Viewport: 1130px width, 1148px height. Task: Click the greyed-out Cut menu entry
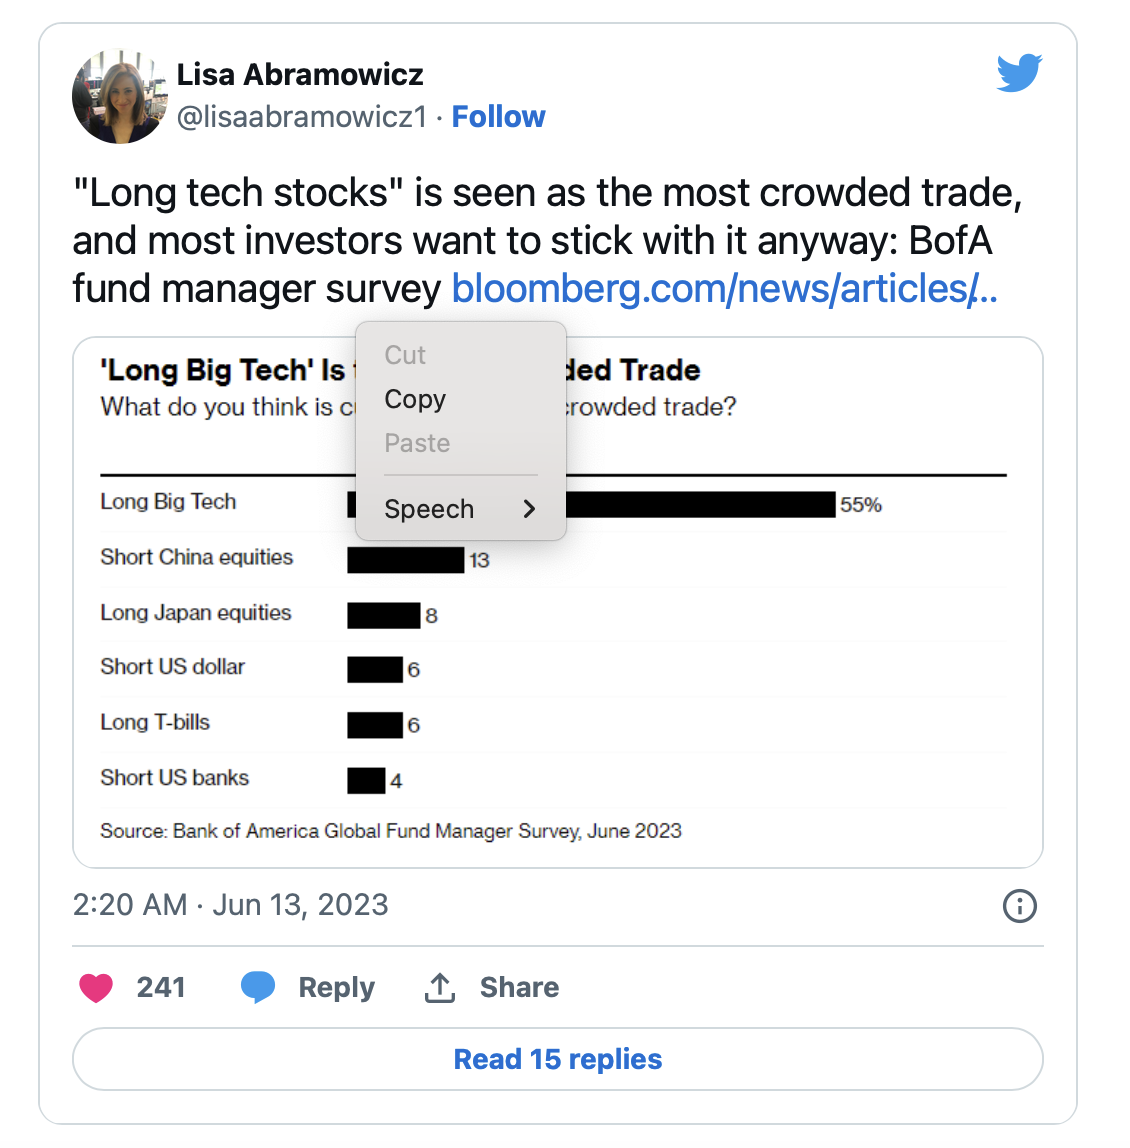point(405,355)
